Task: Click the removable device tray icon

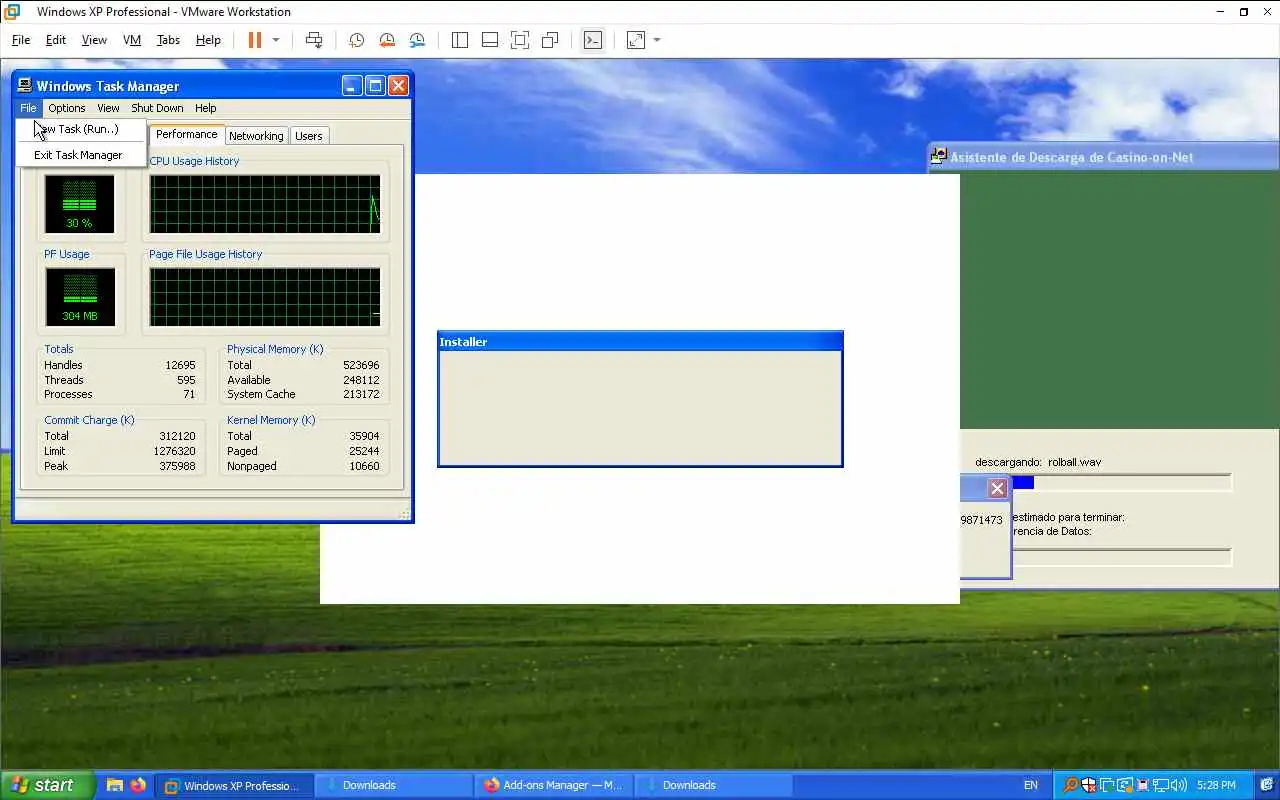Action: [x=1142, y=785]
